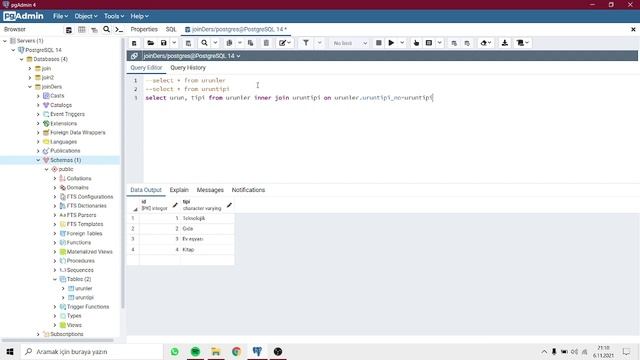Click the View Data grid icon in the Browser header
640x360 pixels.
[x=82, y=30]
